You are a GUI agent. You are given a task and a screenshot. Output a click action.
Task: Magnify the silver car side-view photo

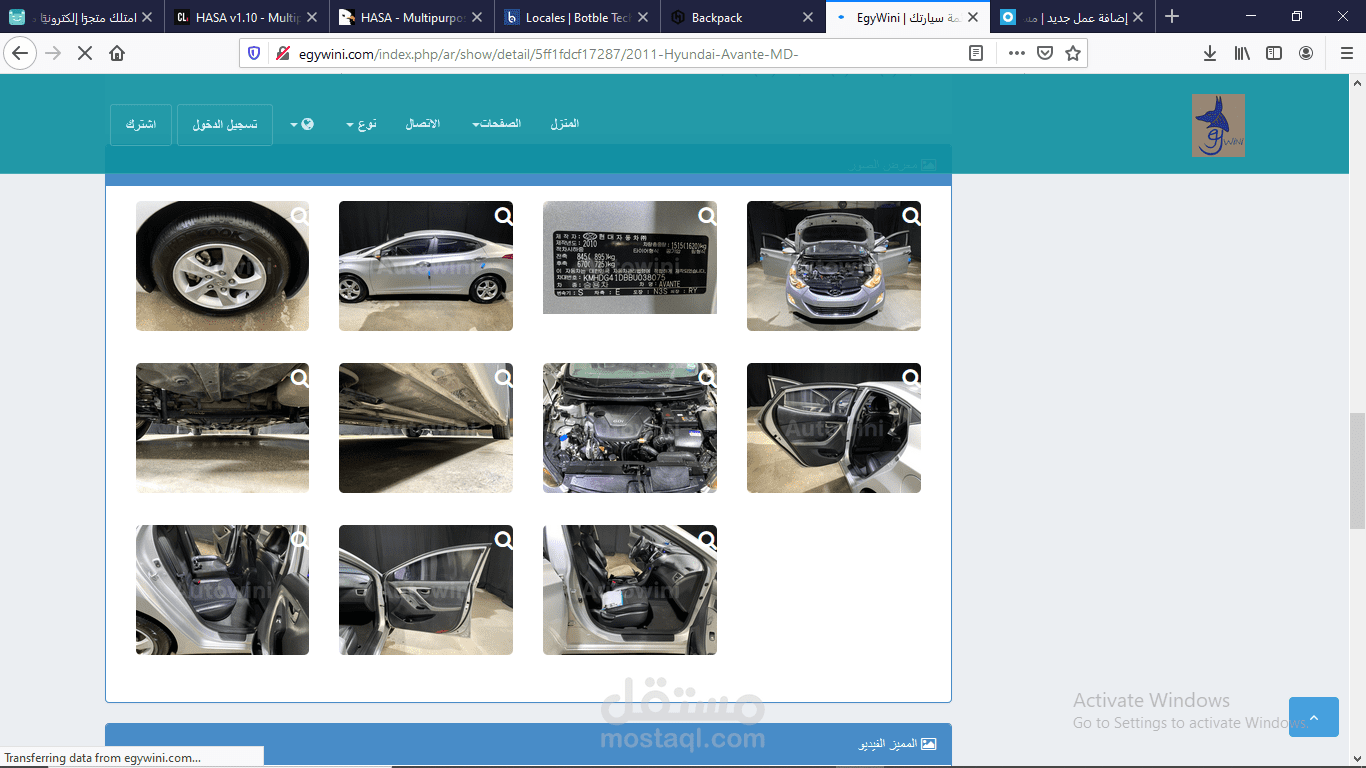(504, 215)
